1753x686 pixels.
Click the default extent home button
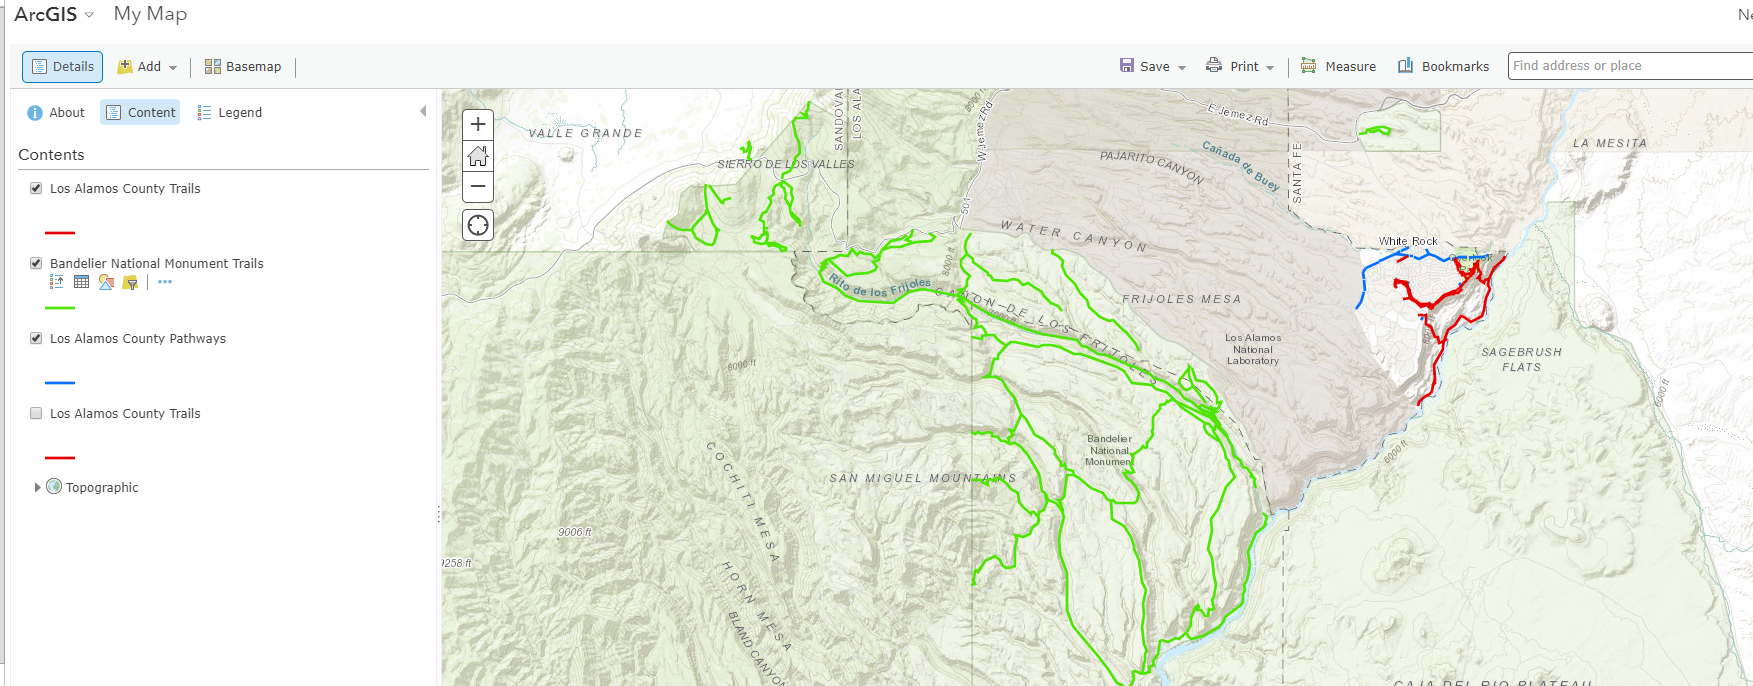[478, 155]
